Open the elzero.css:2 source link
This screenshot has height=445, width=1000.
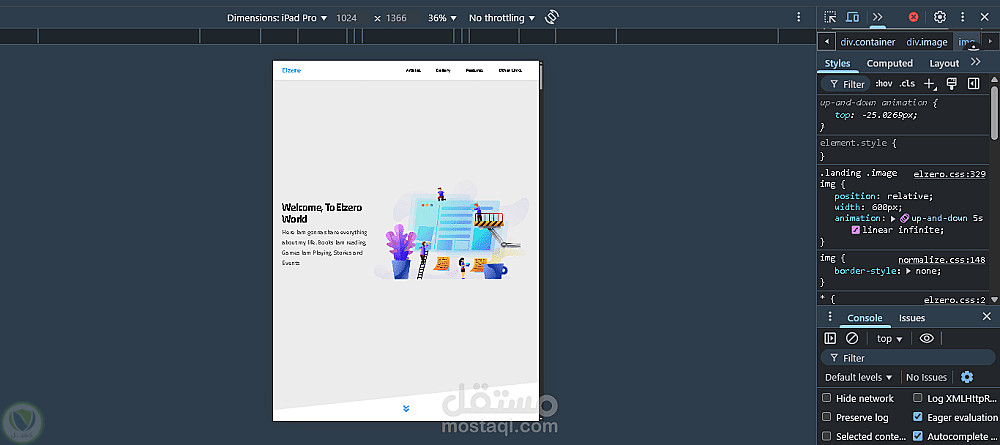955,299
